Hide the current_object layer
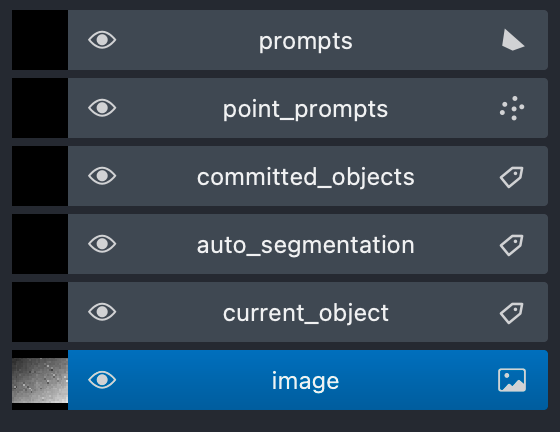 coord(102,312)
